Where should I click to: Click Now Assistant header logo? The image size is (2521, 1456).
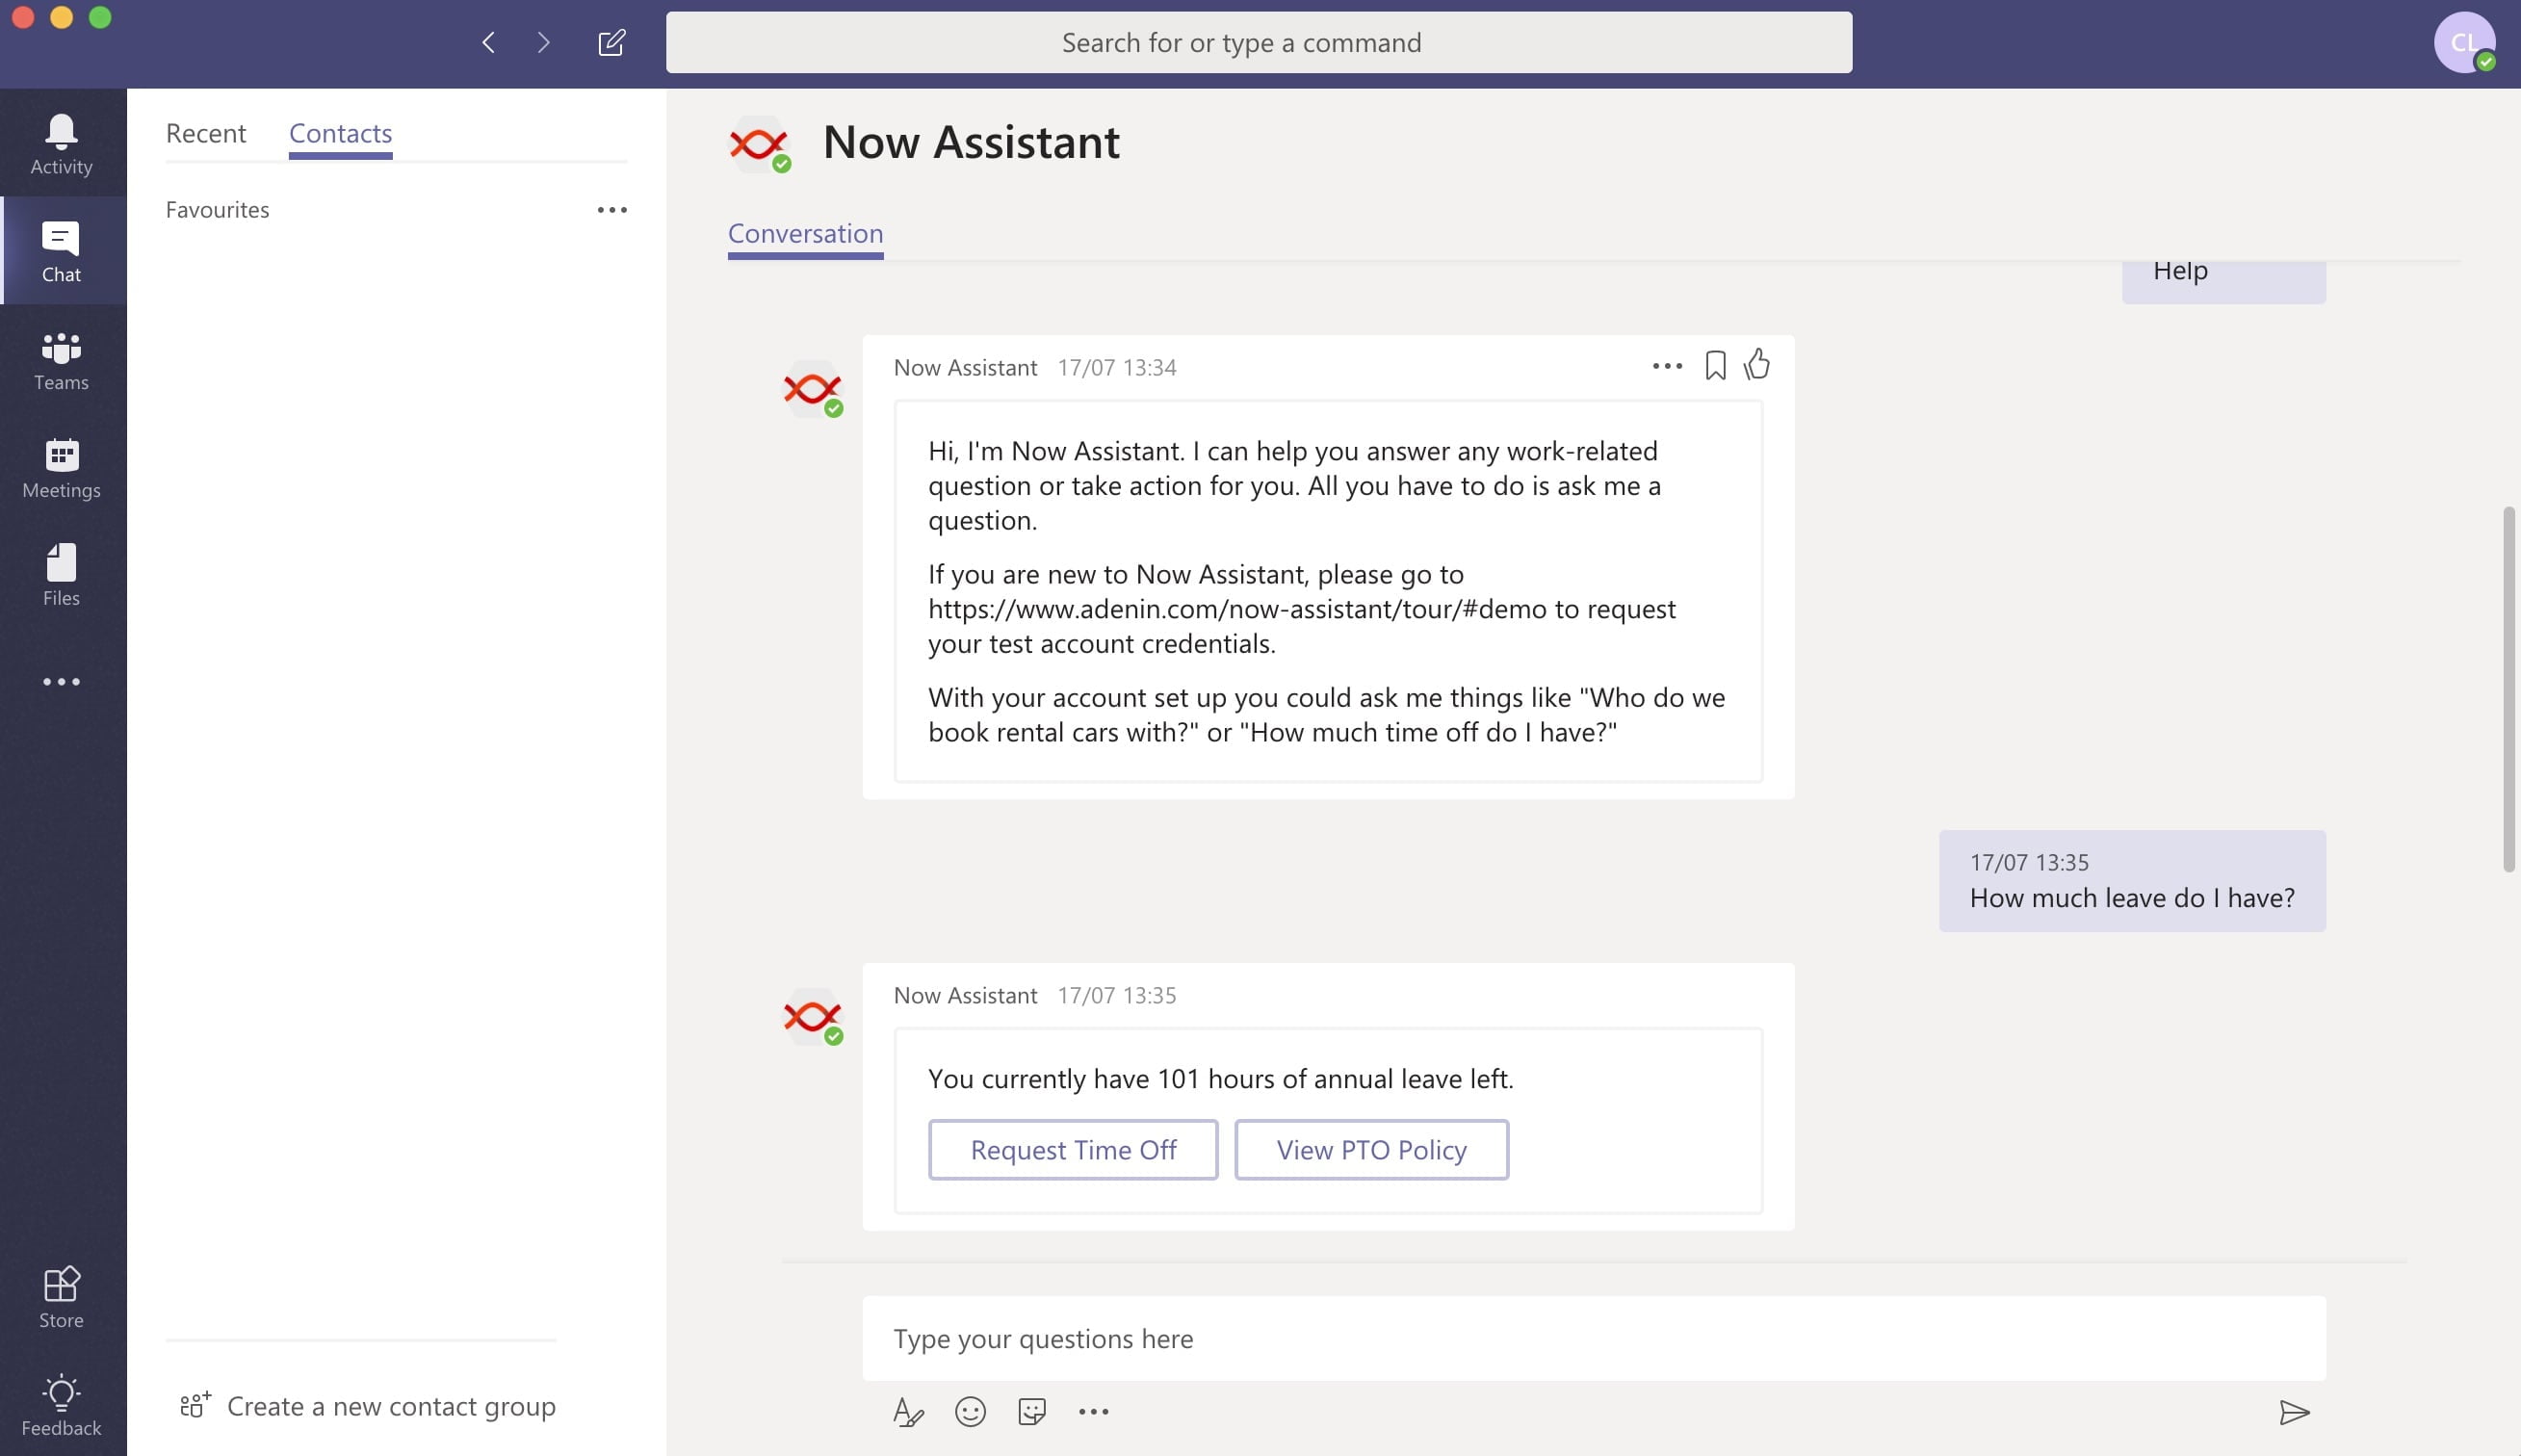point(760,144)
